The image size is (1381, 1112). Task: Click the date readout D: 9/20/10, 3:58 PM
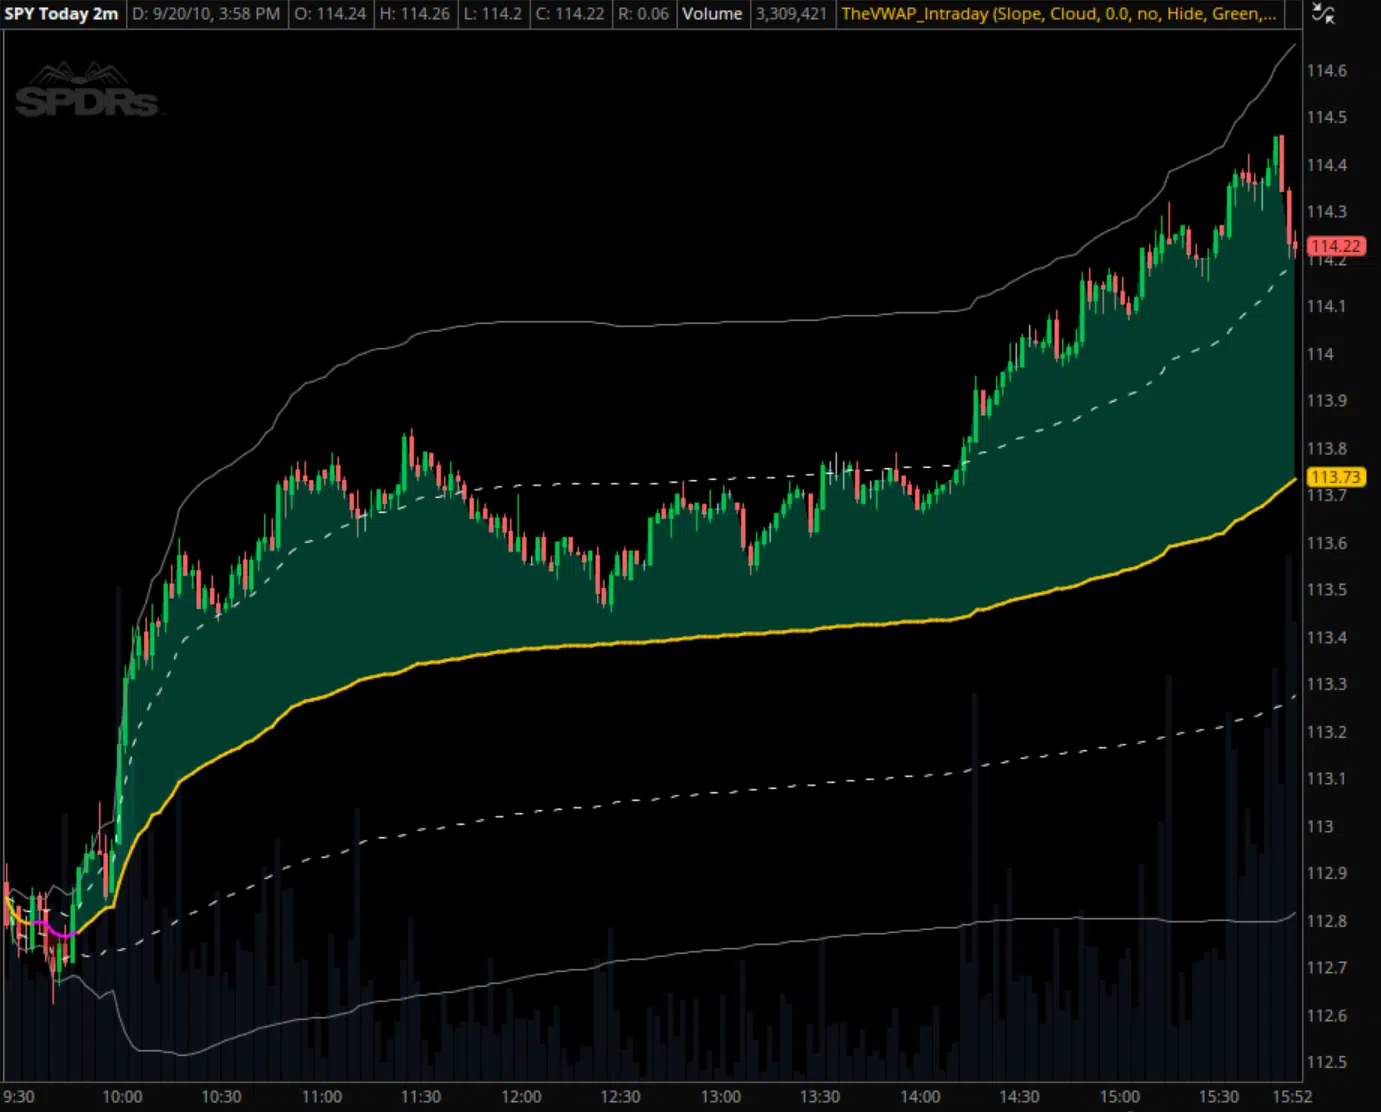(206, 14)
